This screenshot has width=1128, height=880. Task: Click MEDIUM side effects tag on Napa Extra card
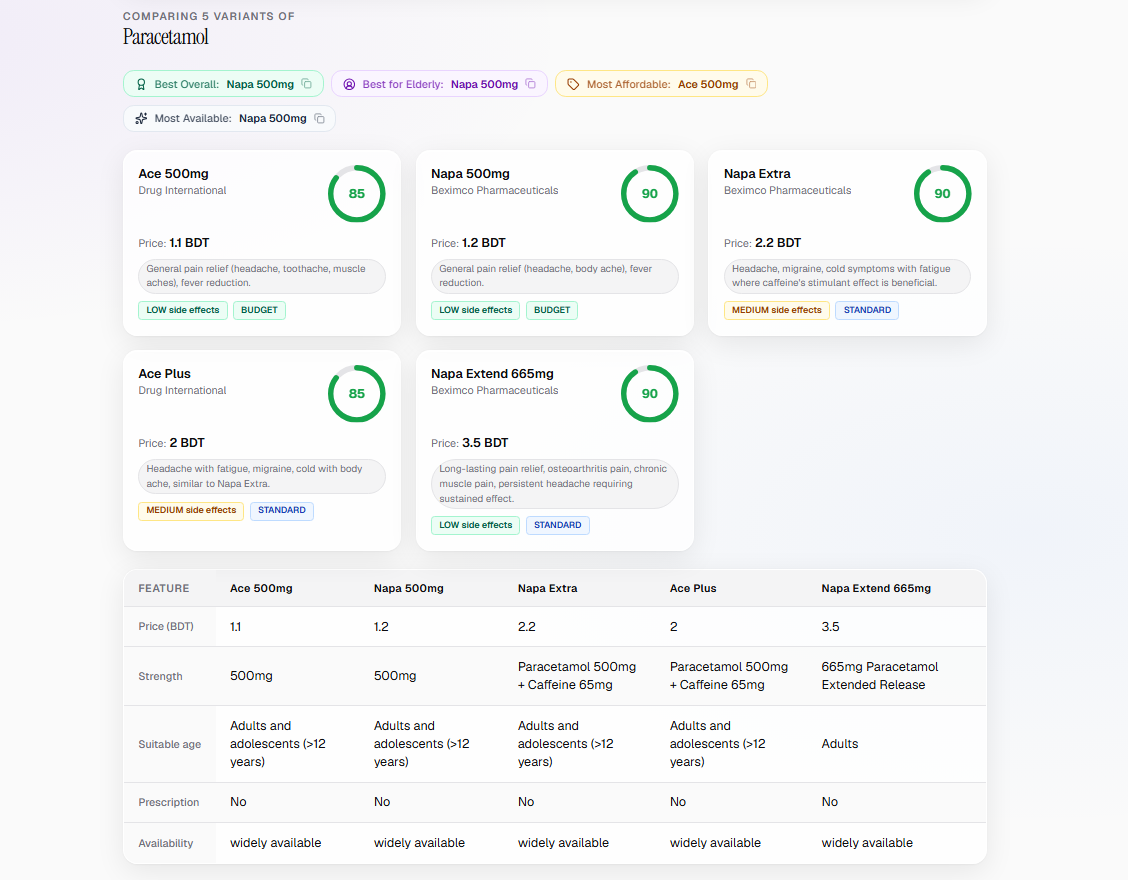(x=776, y=310)
